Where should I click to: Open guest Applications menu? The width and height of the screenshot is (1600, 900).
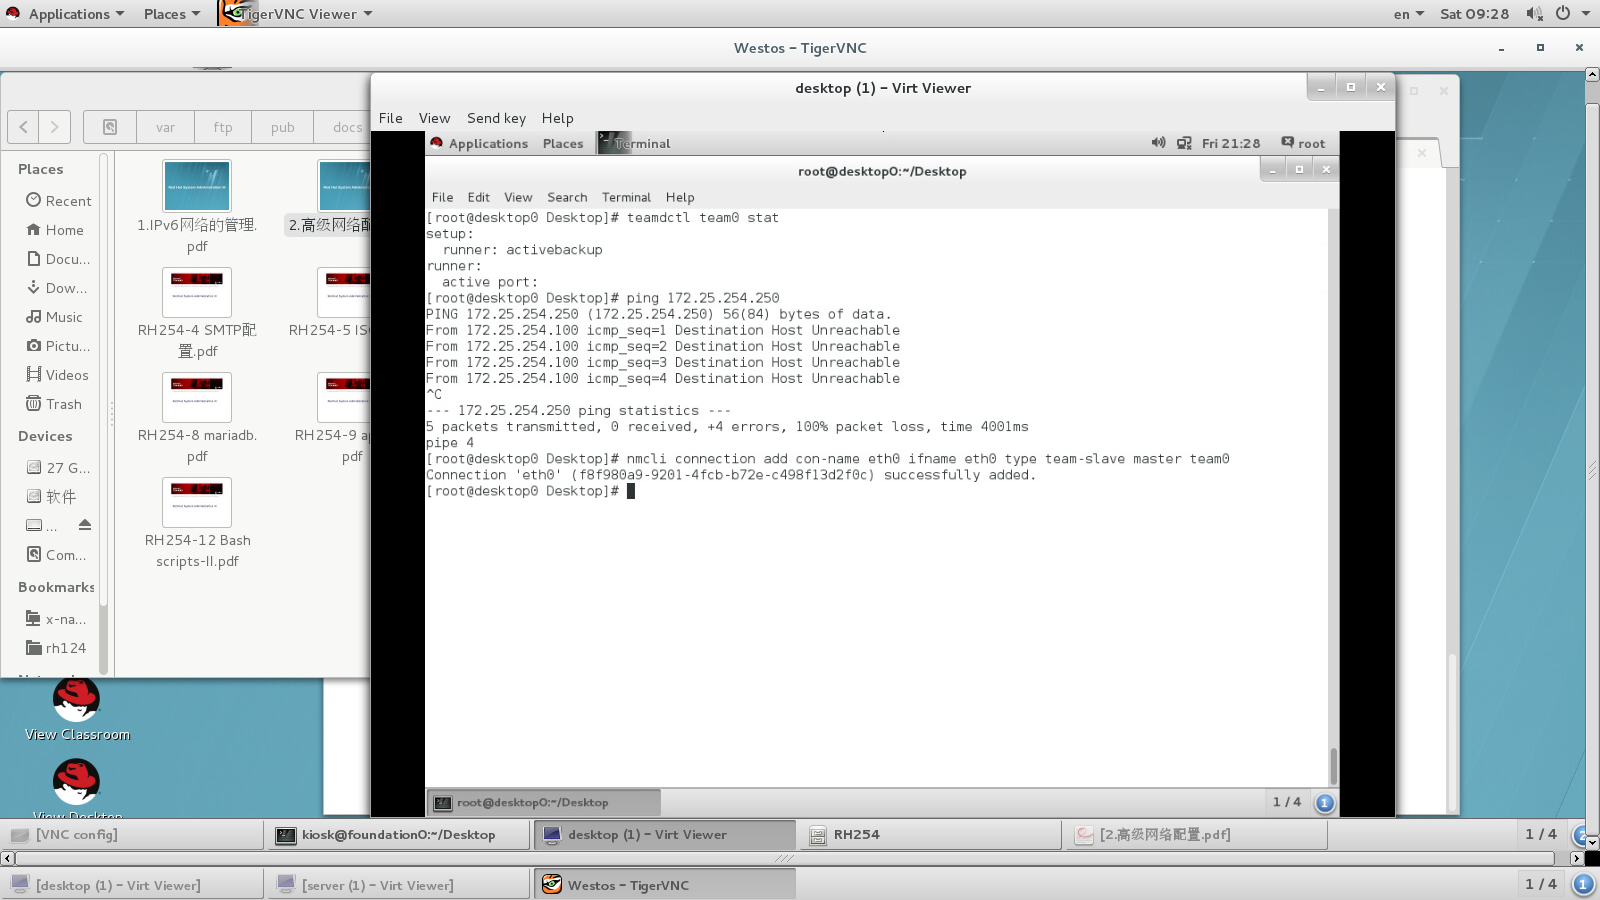pos(479,144)
